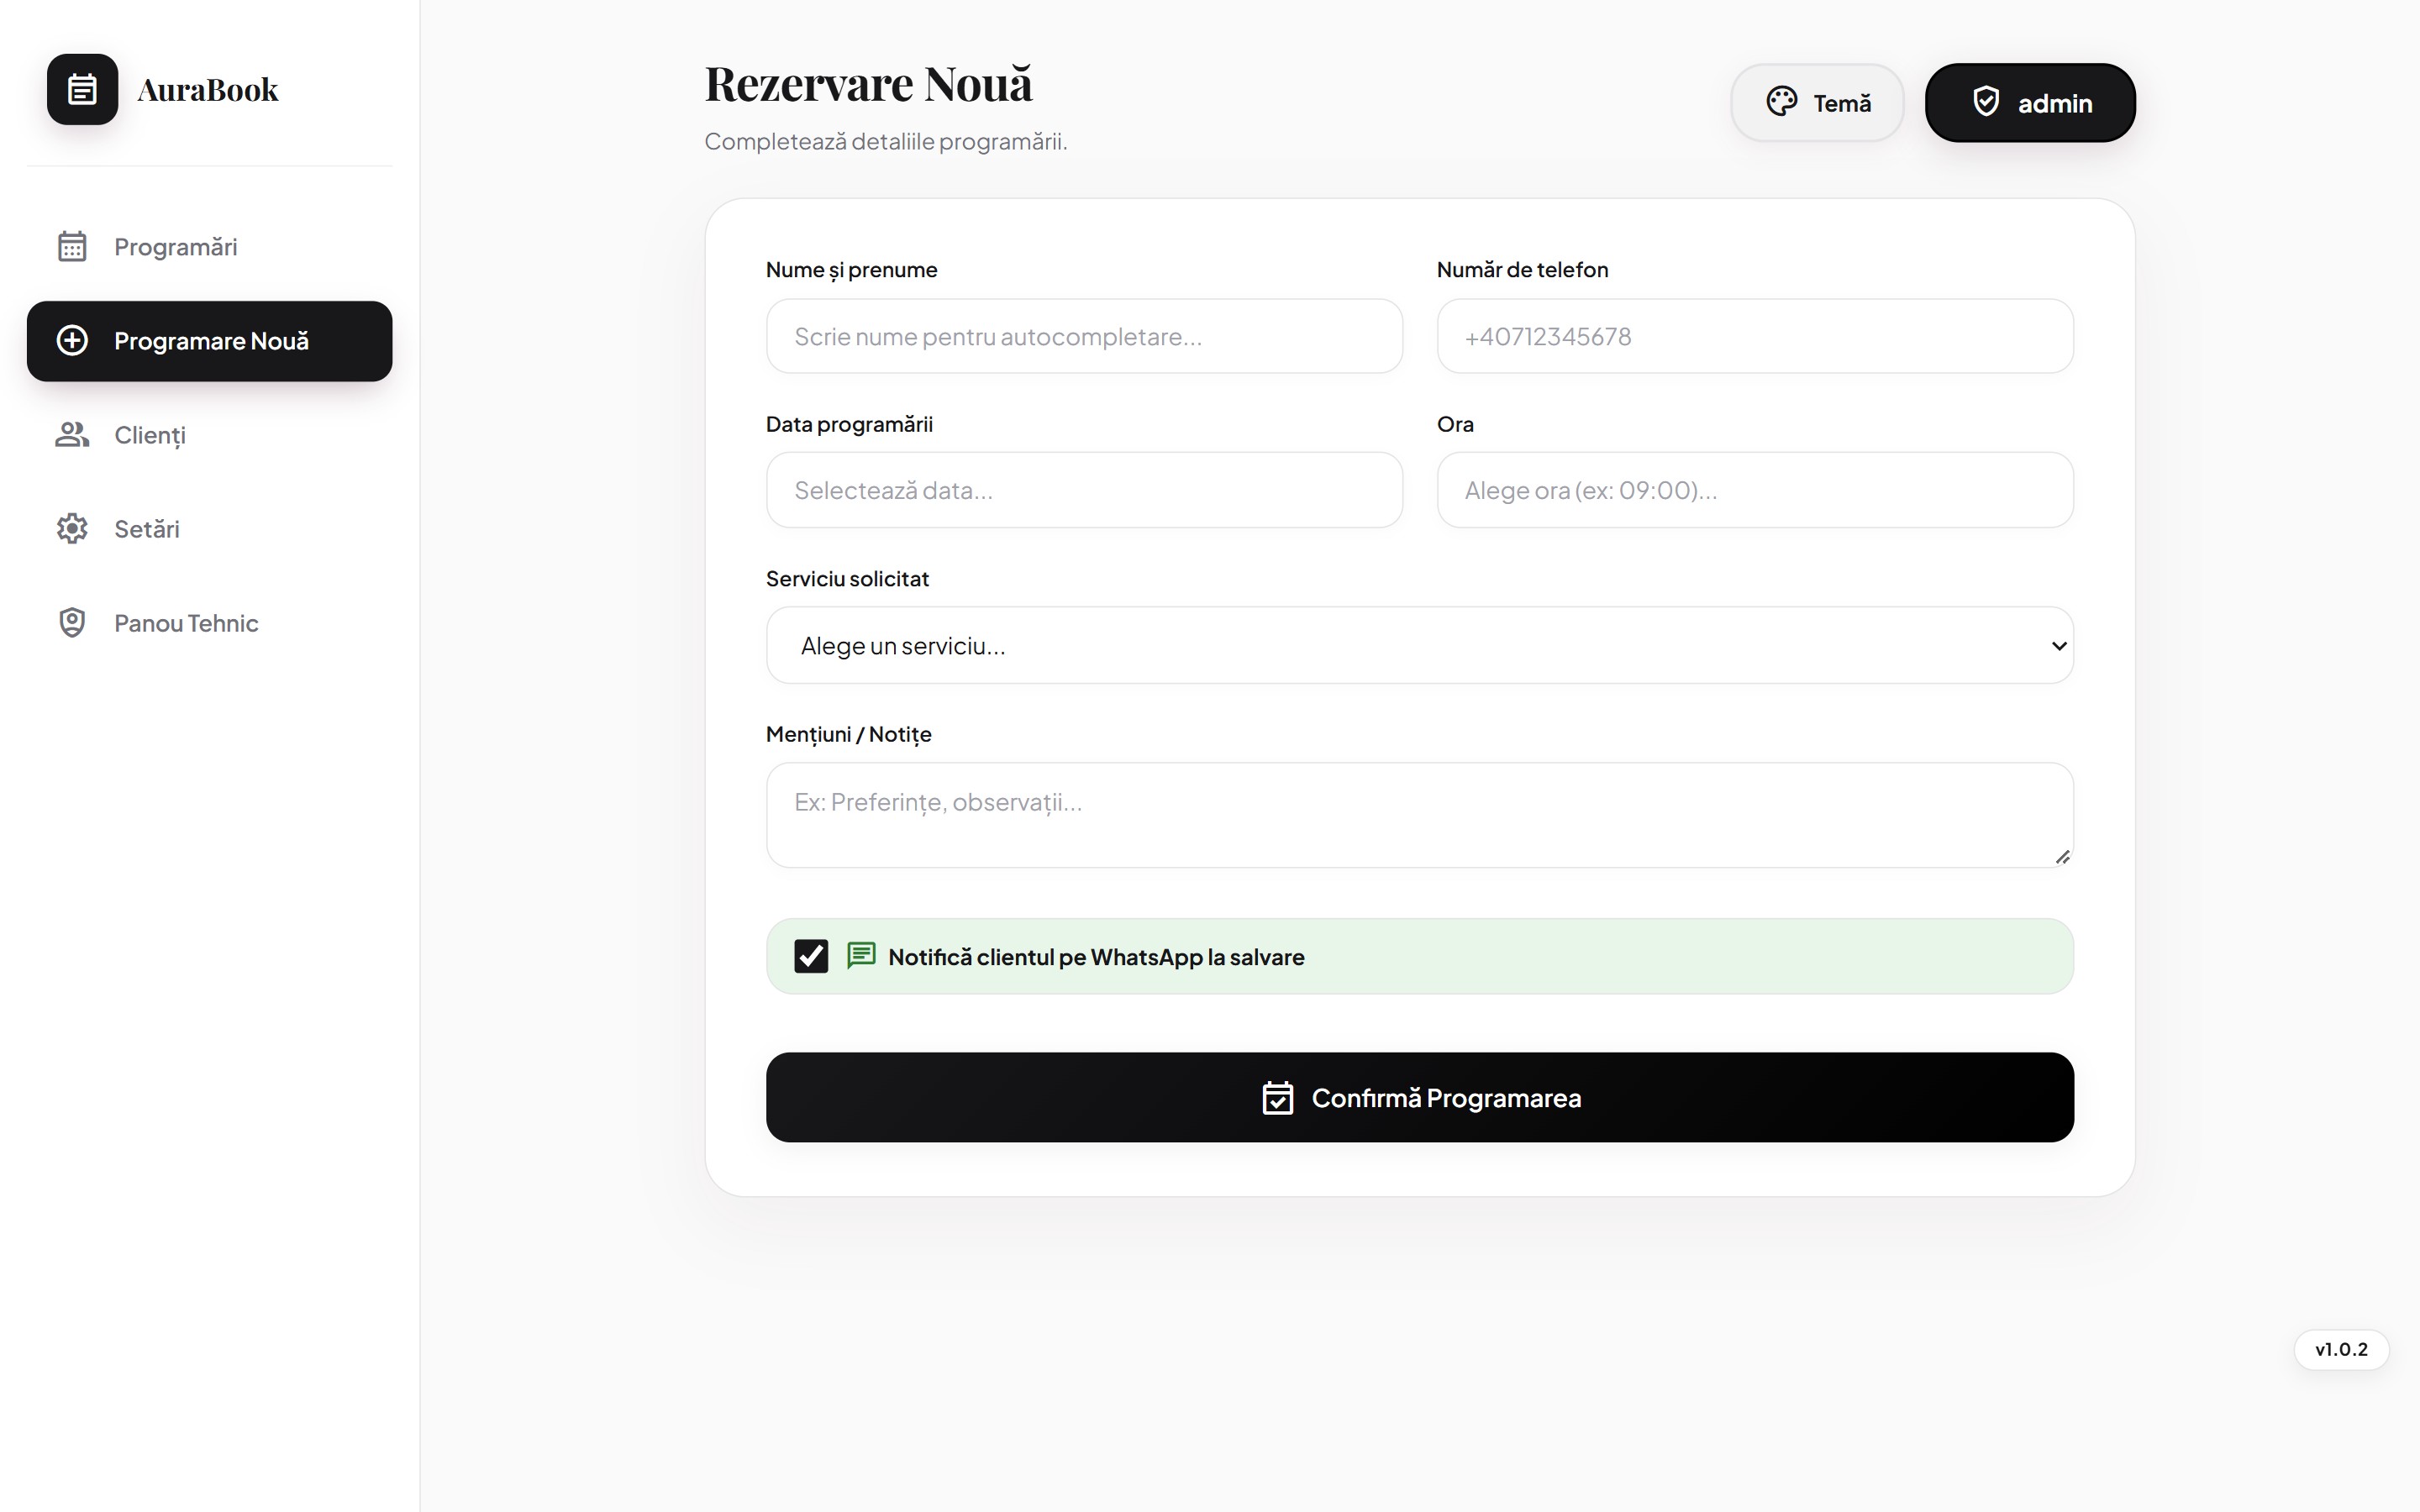Screen dimensions: 2420x1512
Task: Open the Programări page from the sidebar
Action: 209,246
